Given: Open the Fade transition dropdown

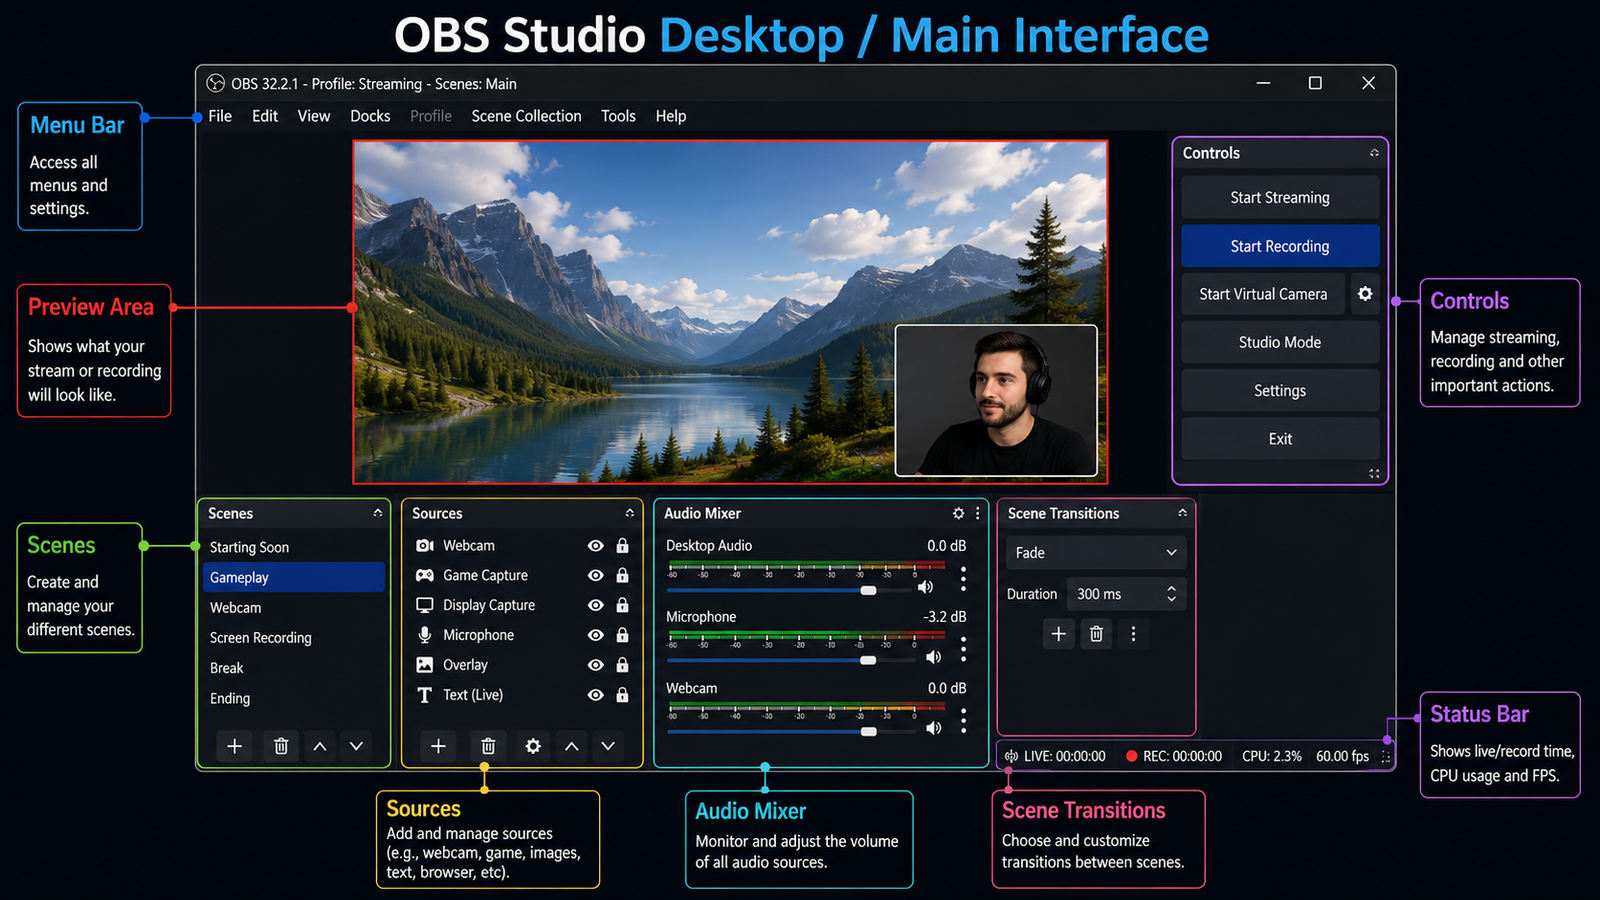Looking at the screenshot, I should (1096, 553).
